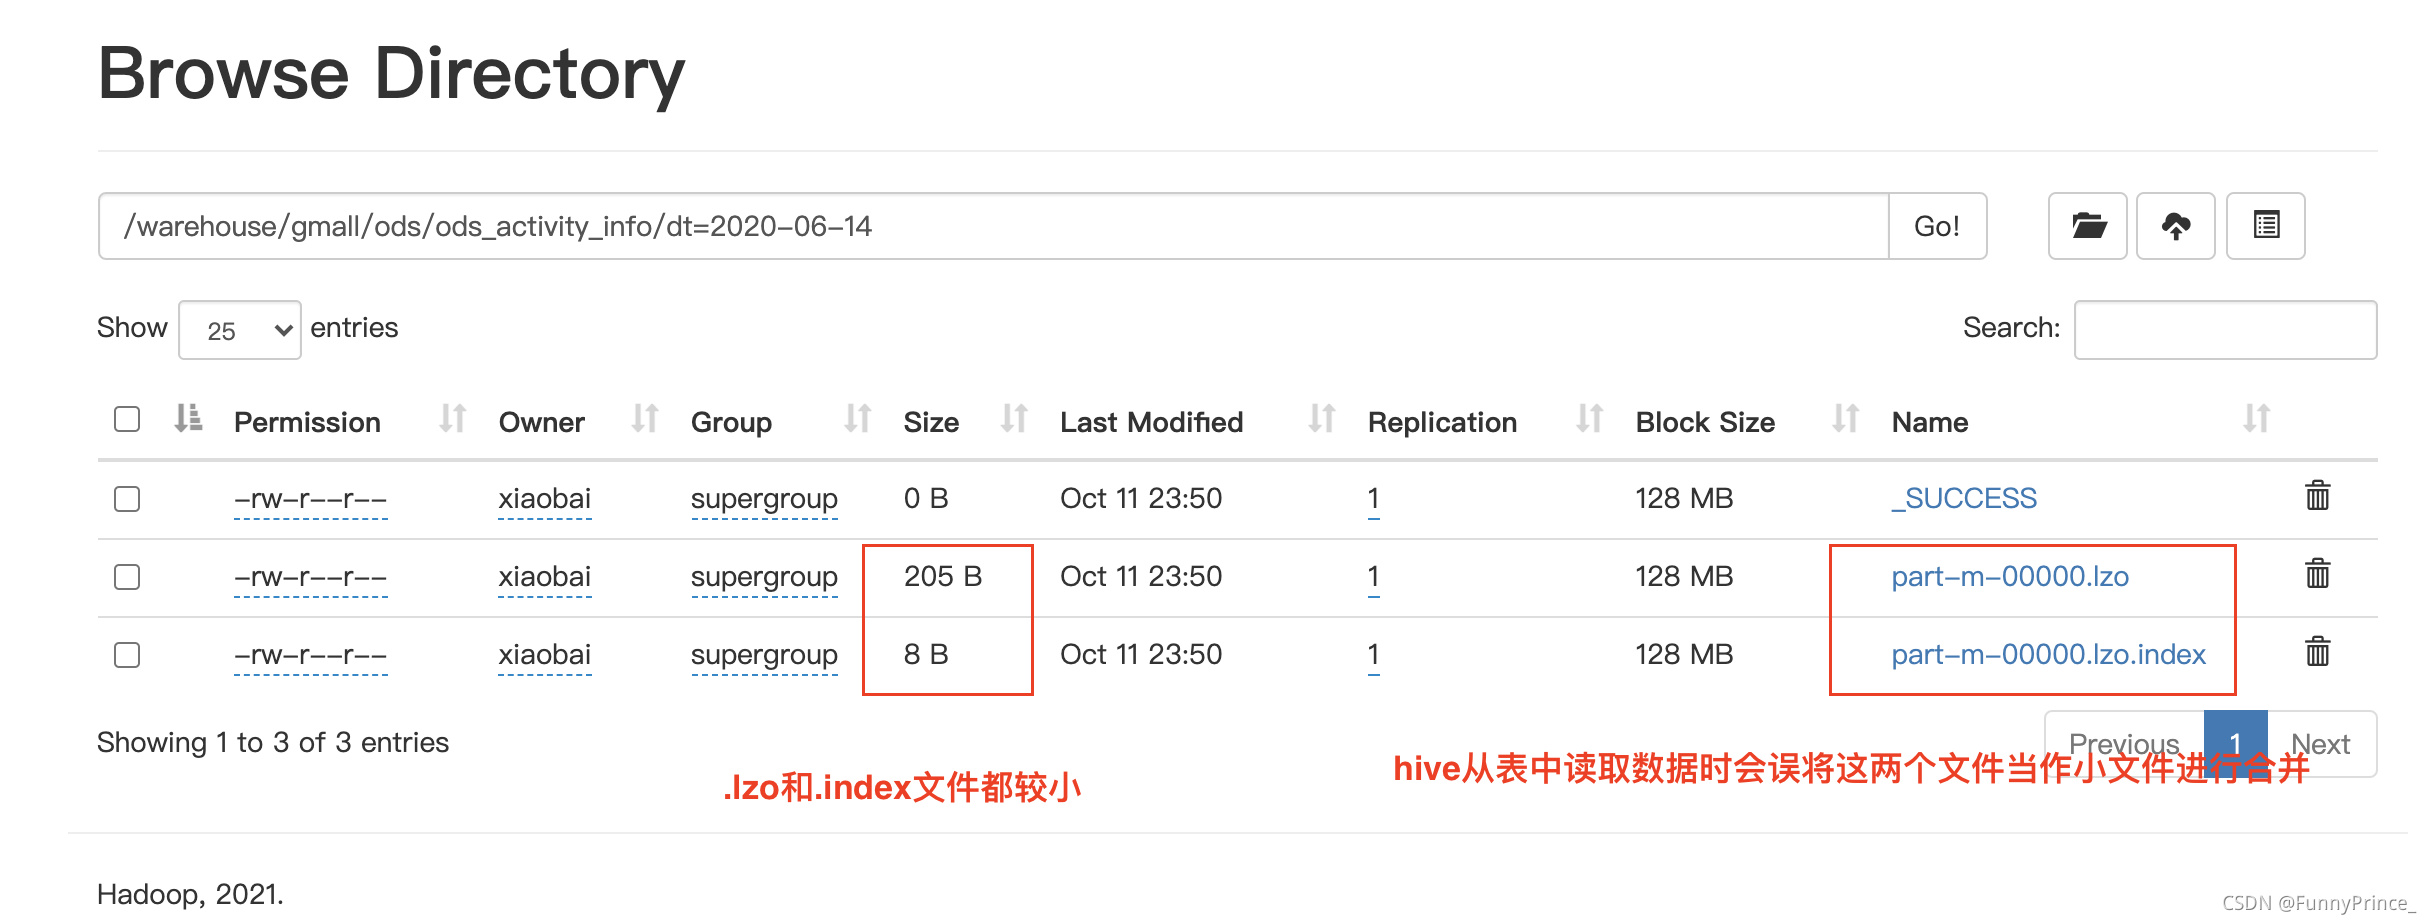Click the upload files cloud icon
2432x924 pixels.
click(2176, 226)
